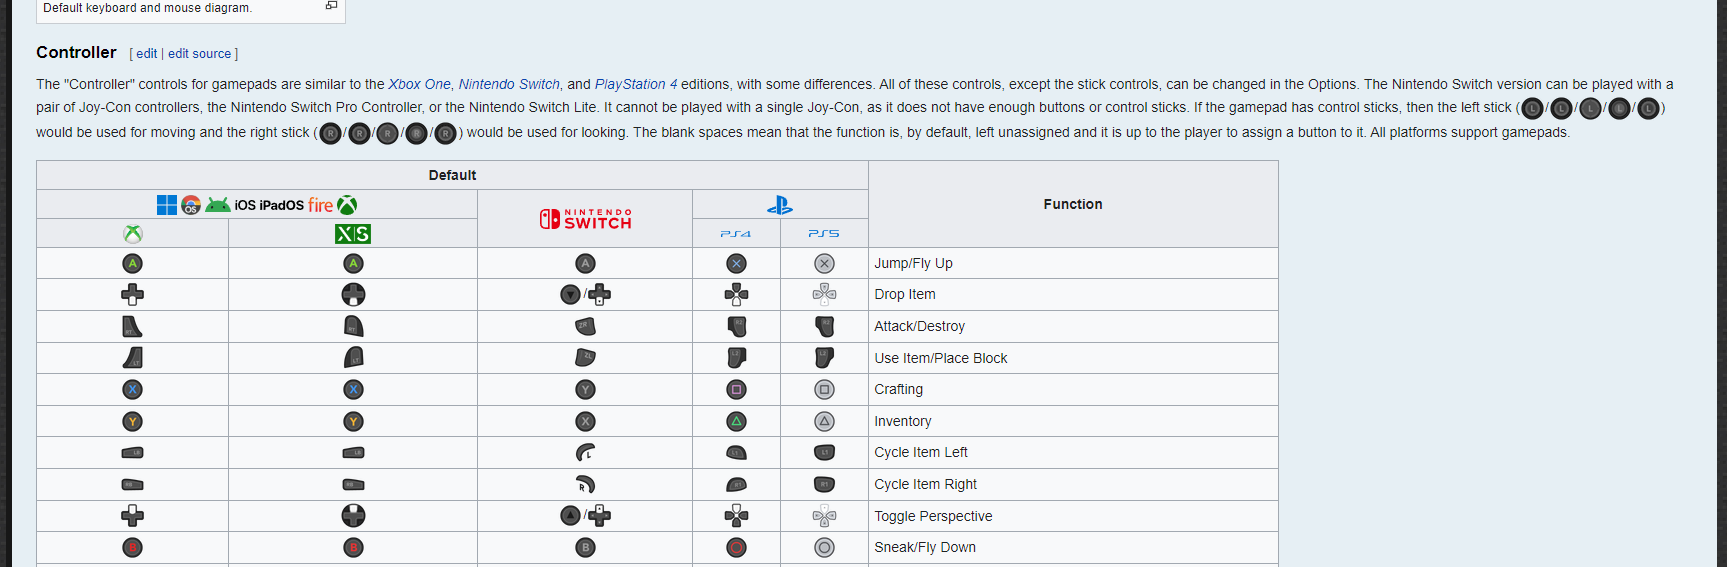Screen dimensions: 1729x567
Task: Click PS4 red circle button in Sneak row
Action: click(736, 548)
